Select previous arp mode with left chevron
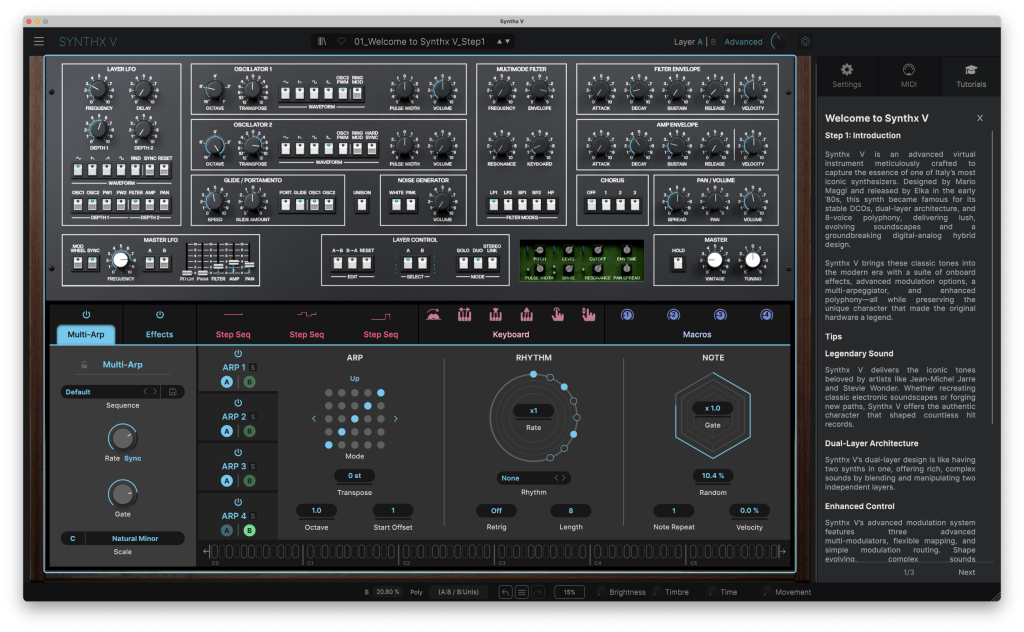The height and width of the screenshot is (632, 1024). pos(314,419)
